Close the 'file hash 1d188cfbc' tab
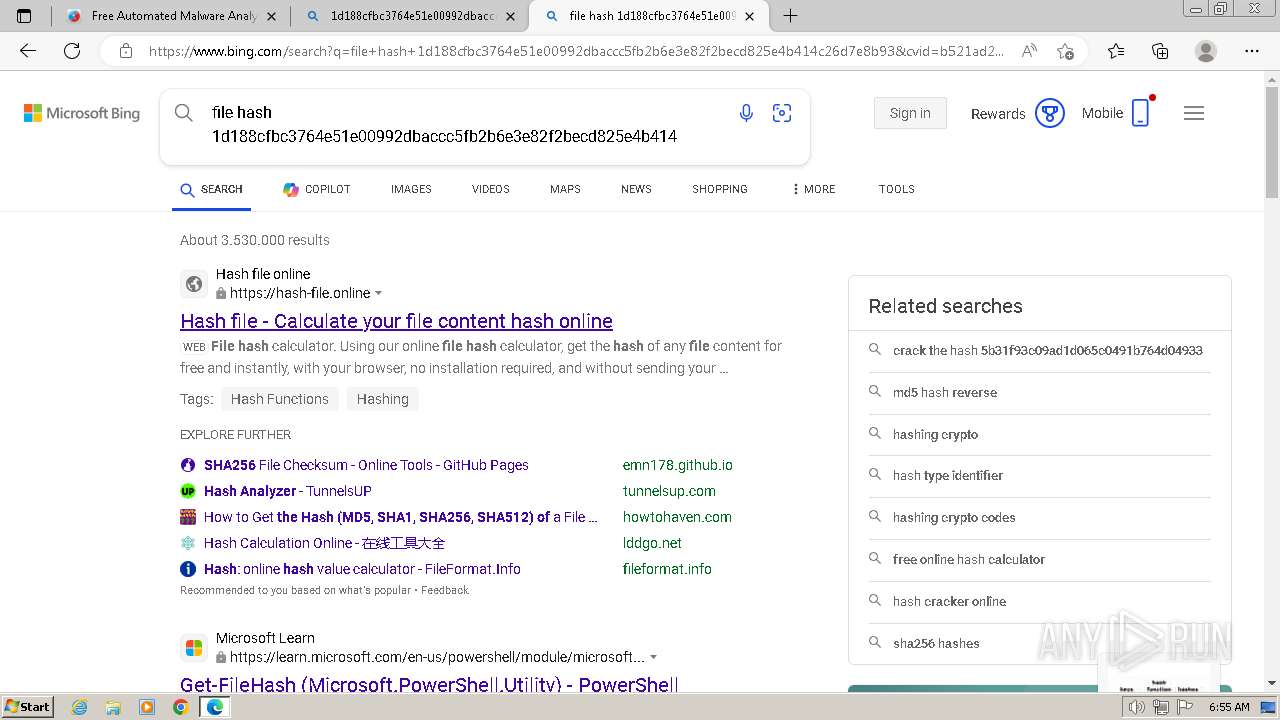 [x=749, y=16]
